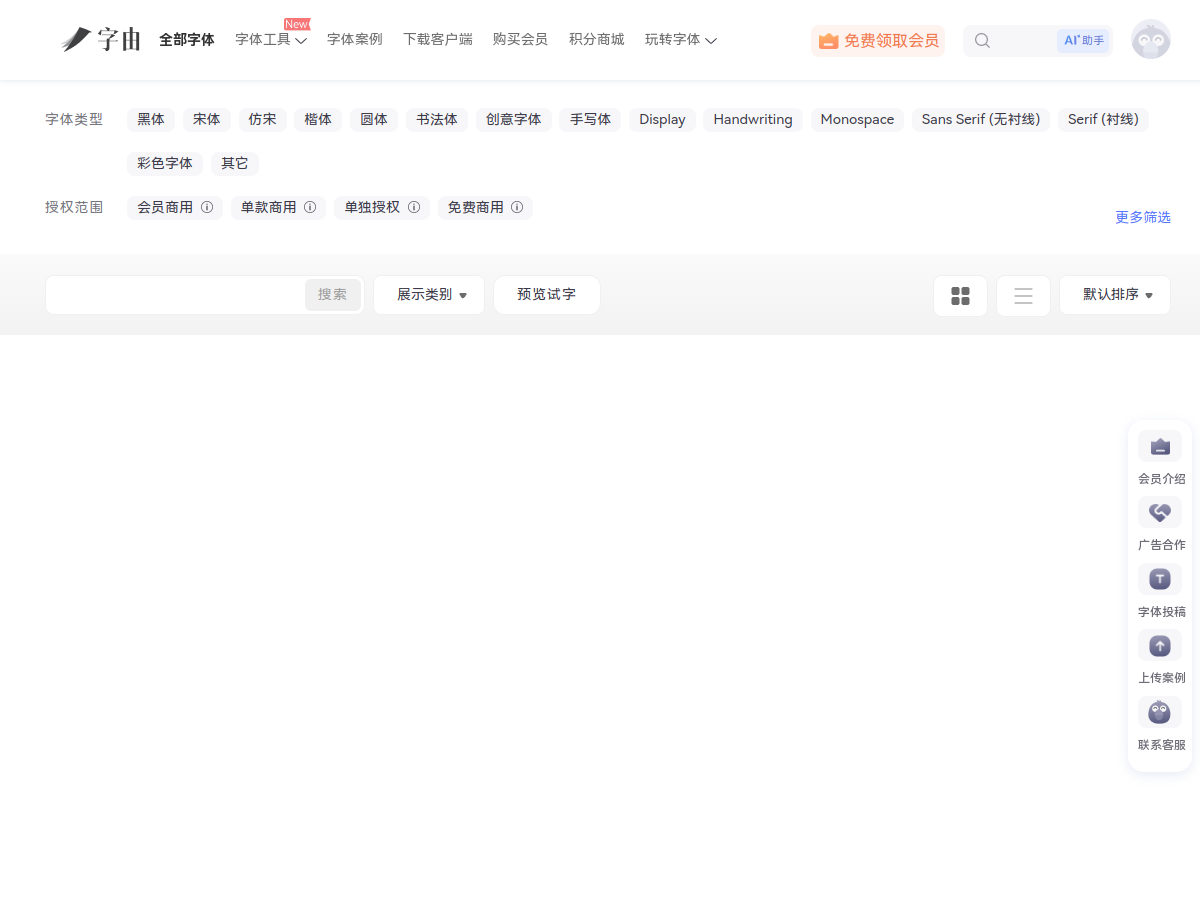
Task: Contact 联系客服 in side panel
Action: tap(1160, 723)
